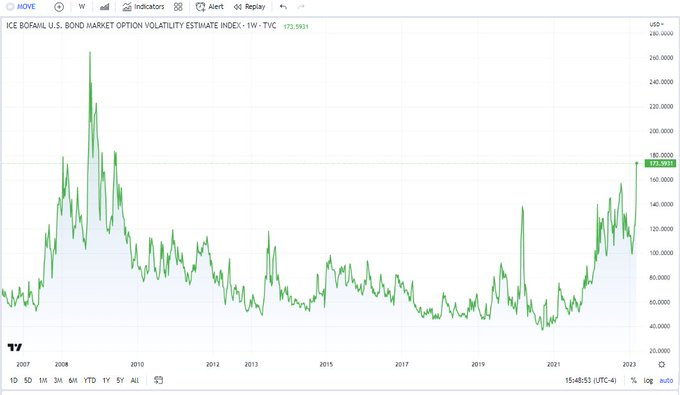680x395 pixels.
Task: Click the last data point marker at 2023
Action: (x=637, y=163)
